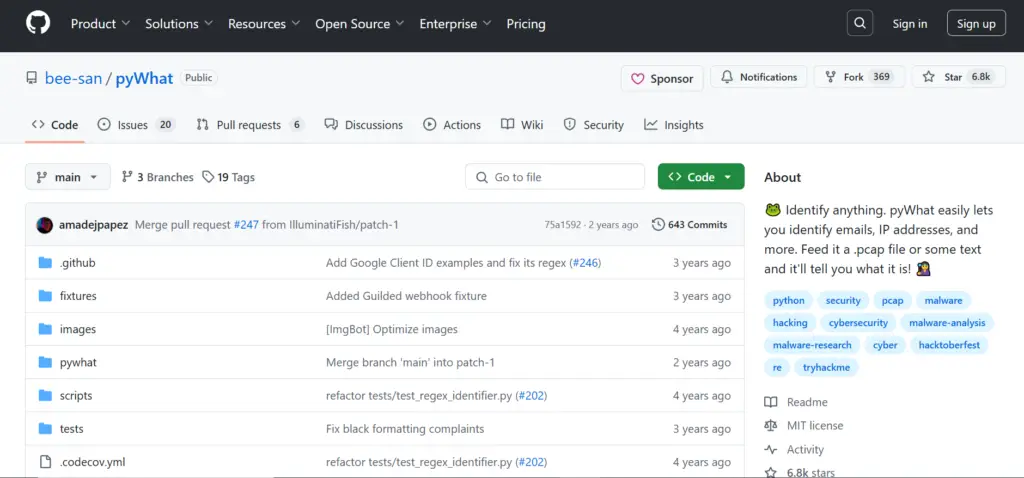Image resolution: width=1024 pixels, height=478 pixels.
Task: Select the cybersecurity topic tag
Action: [858, 323]
